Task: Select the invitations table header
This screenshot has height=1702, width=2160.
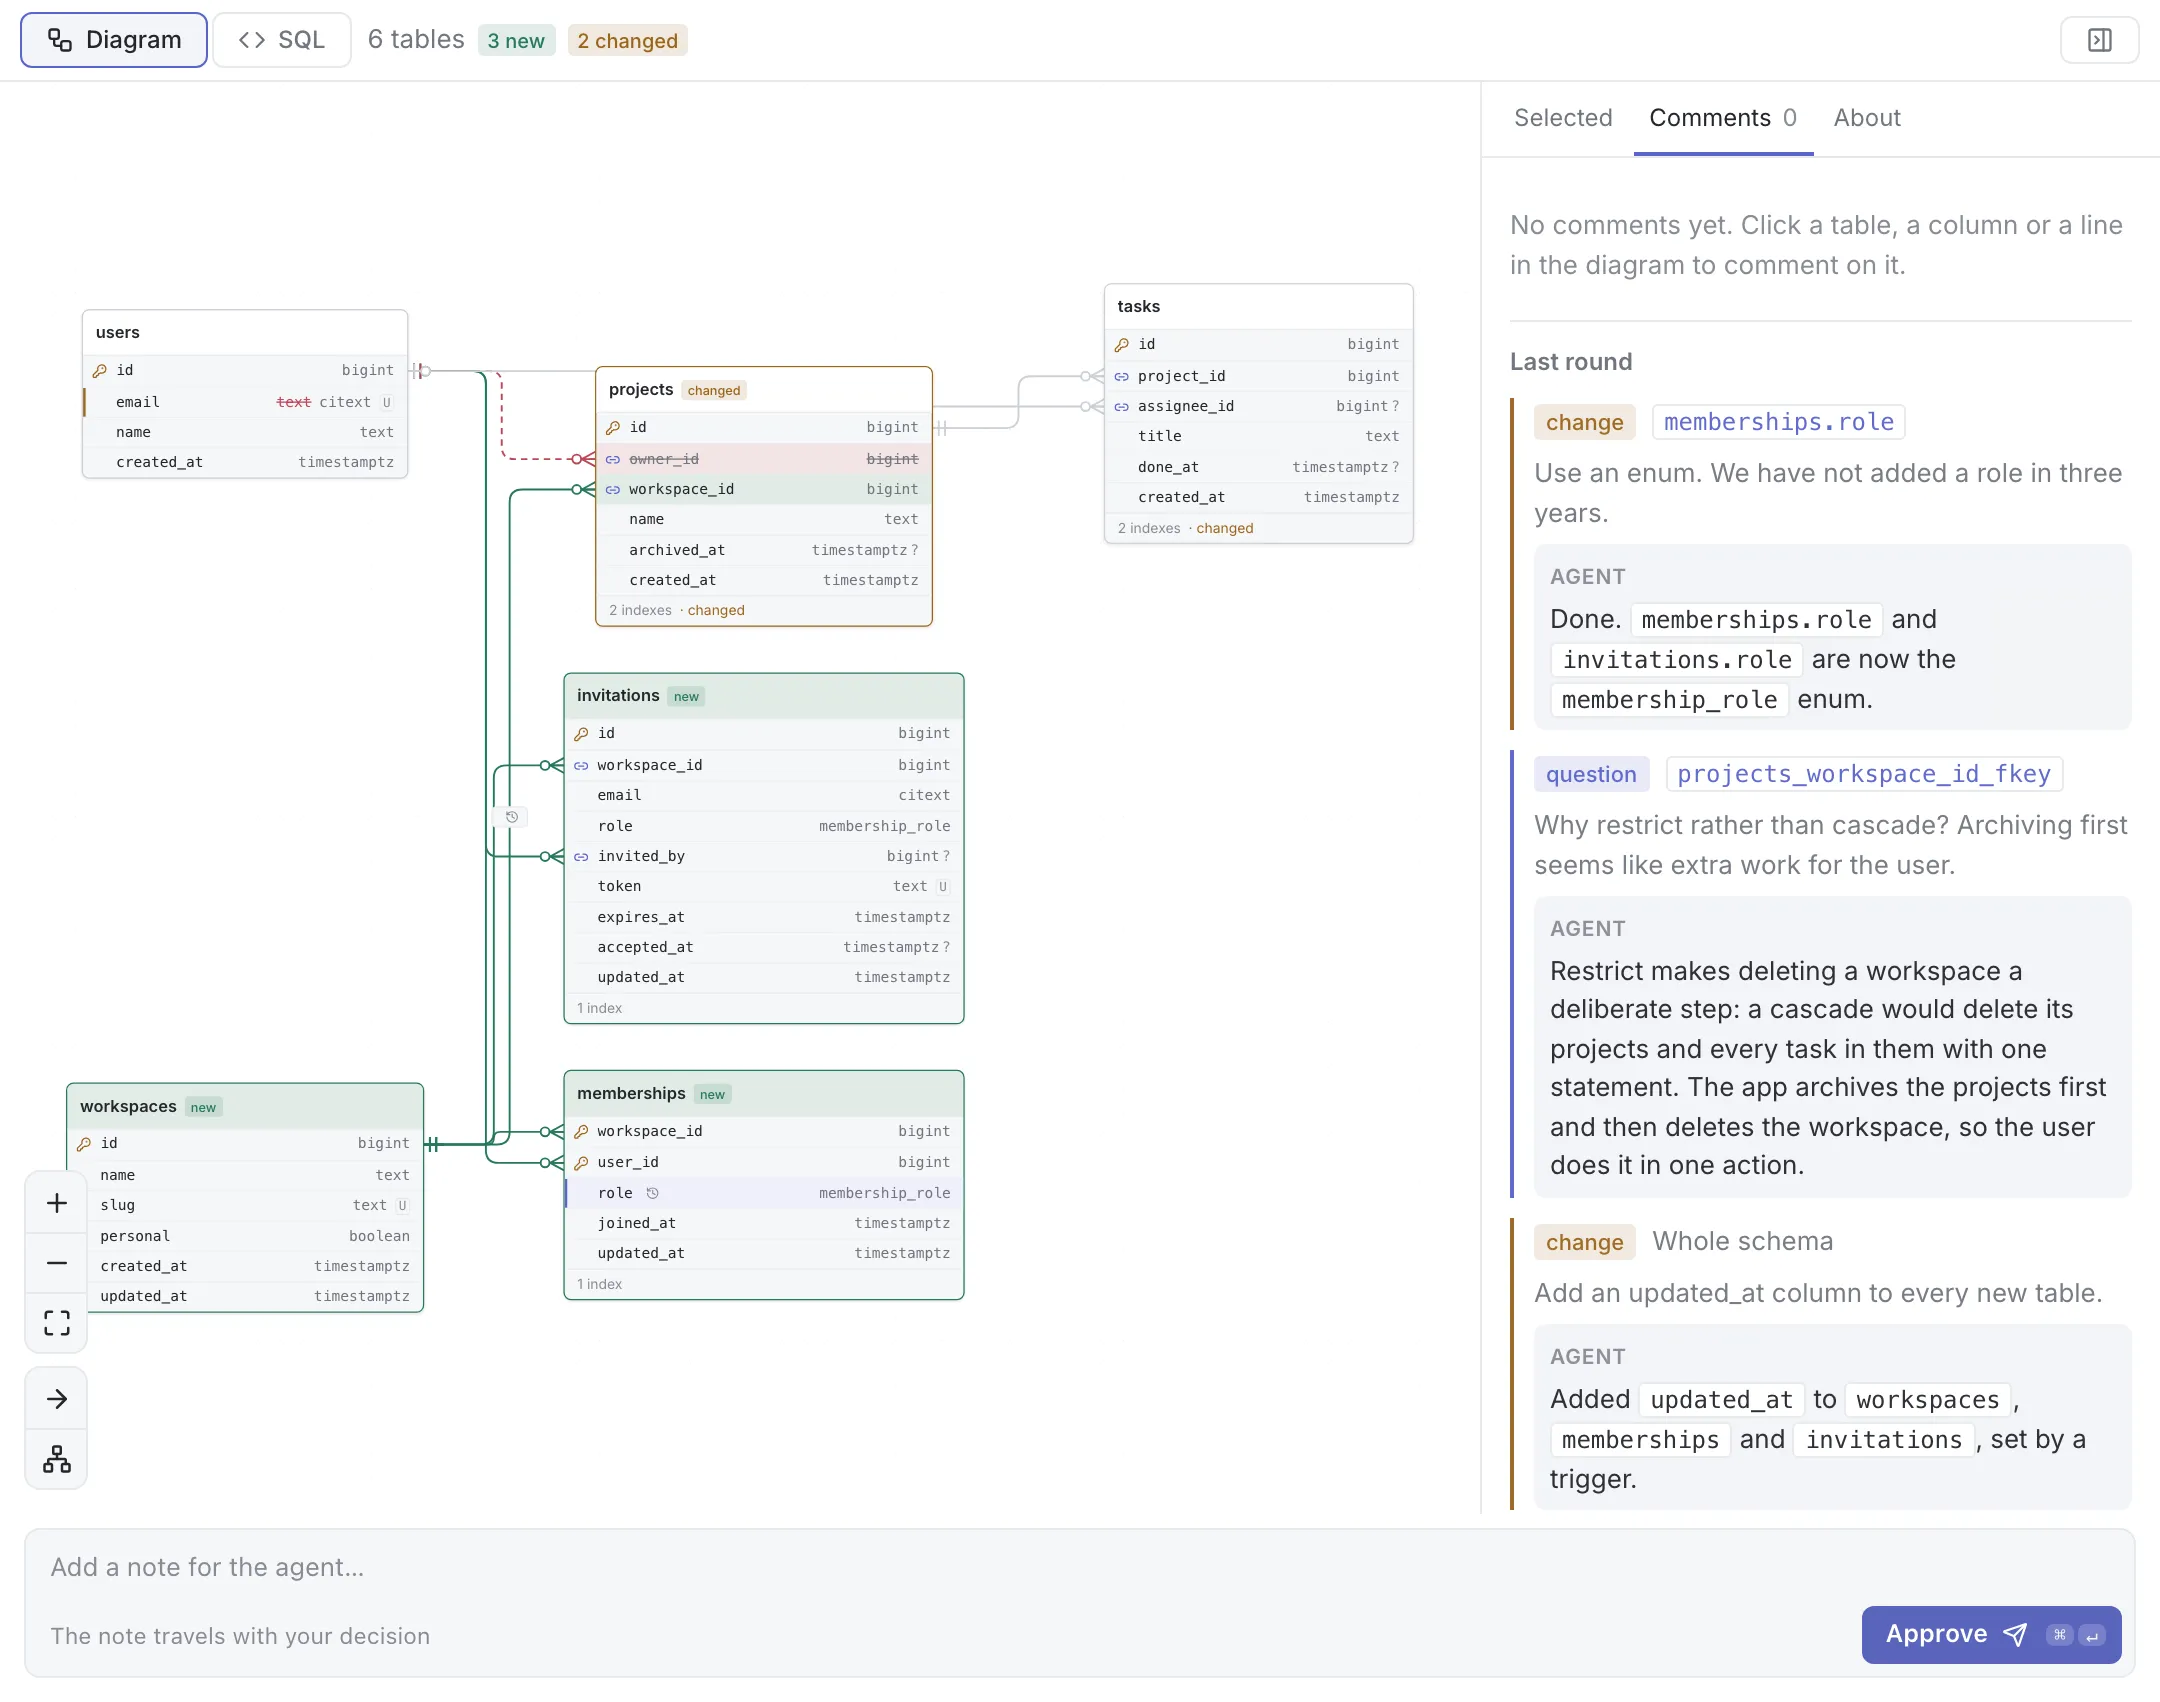Action: tap(764, 696)
